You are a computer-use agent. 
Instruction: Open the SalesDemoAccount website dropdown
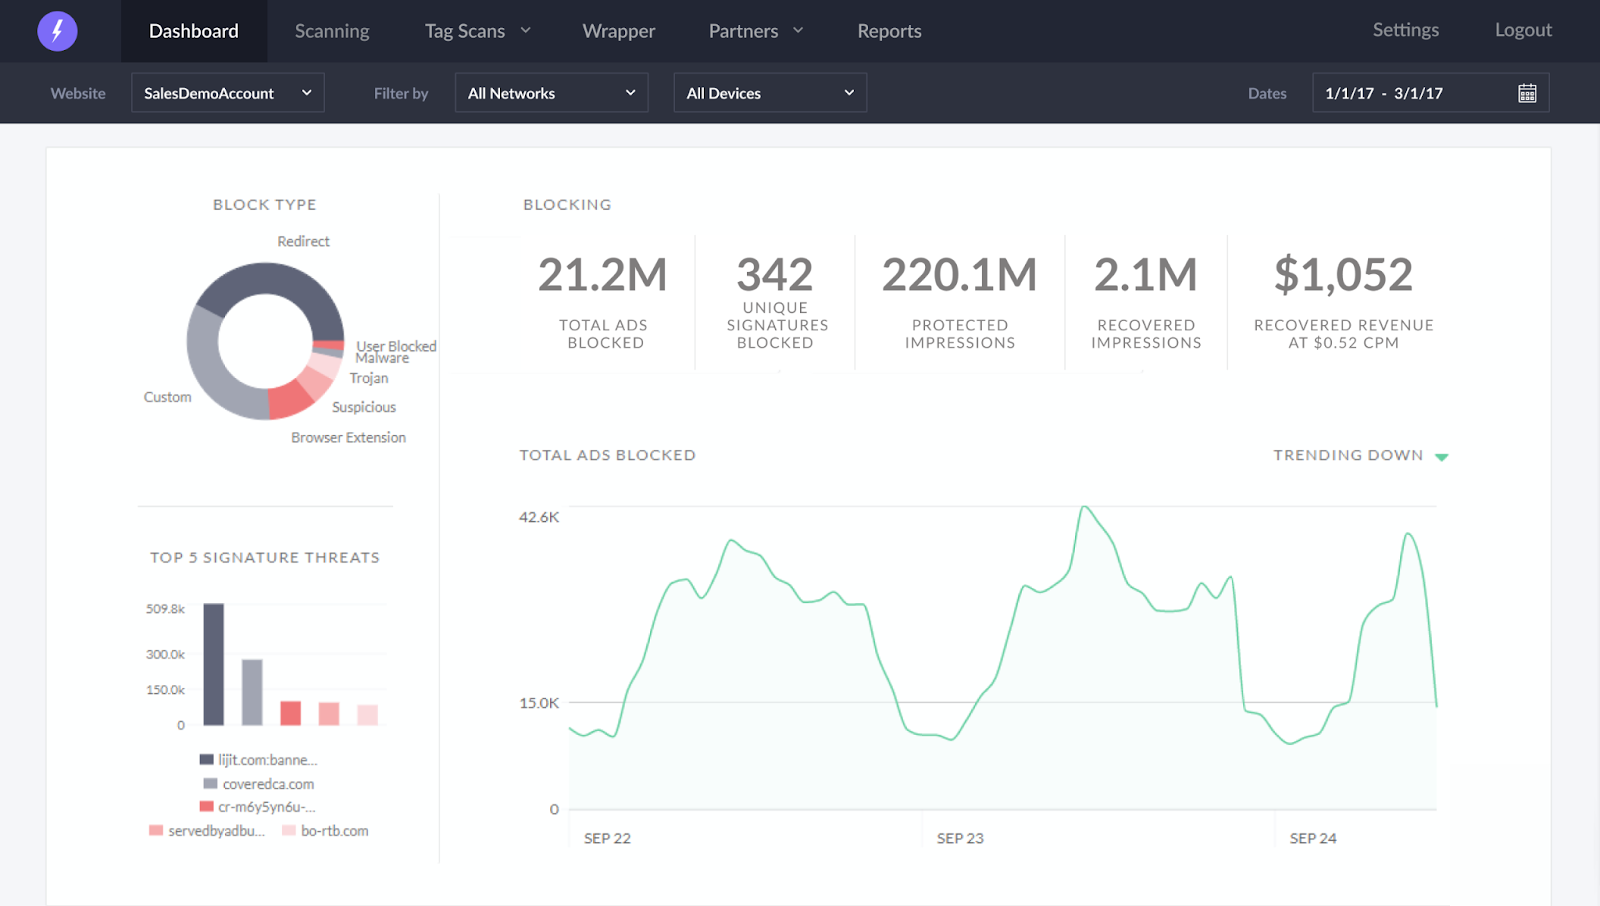click(x=228, y=93)
